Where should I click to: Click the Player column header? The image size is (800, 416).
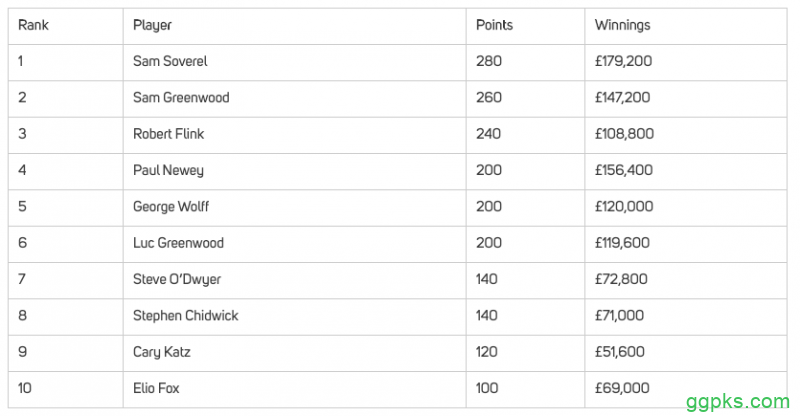pyautogui.click(x=154, y=25)
